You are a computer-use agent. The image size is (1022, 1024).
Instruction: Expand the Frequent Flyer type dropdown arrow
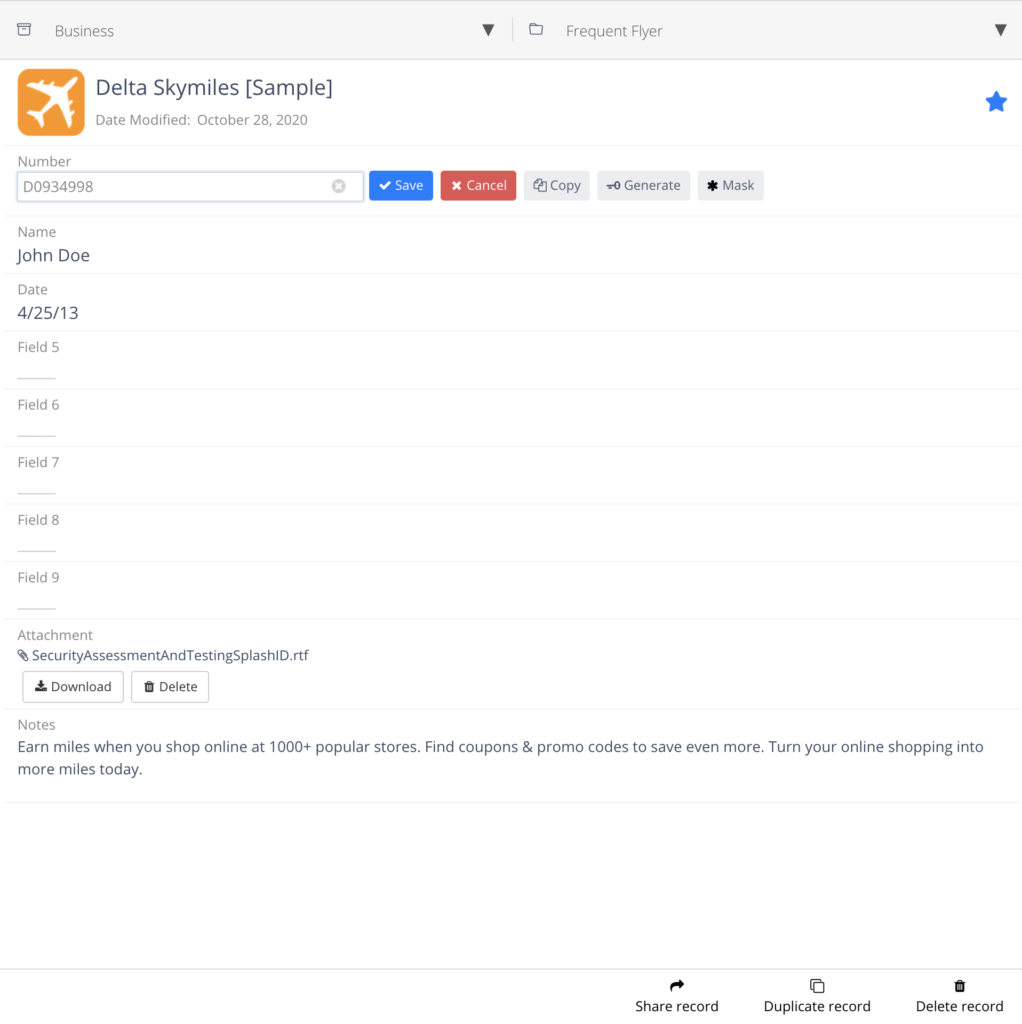coord(1000,30)
